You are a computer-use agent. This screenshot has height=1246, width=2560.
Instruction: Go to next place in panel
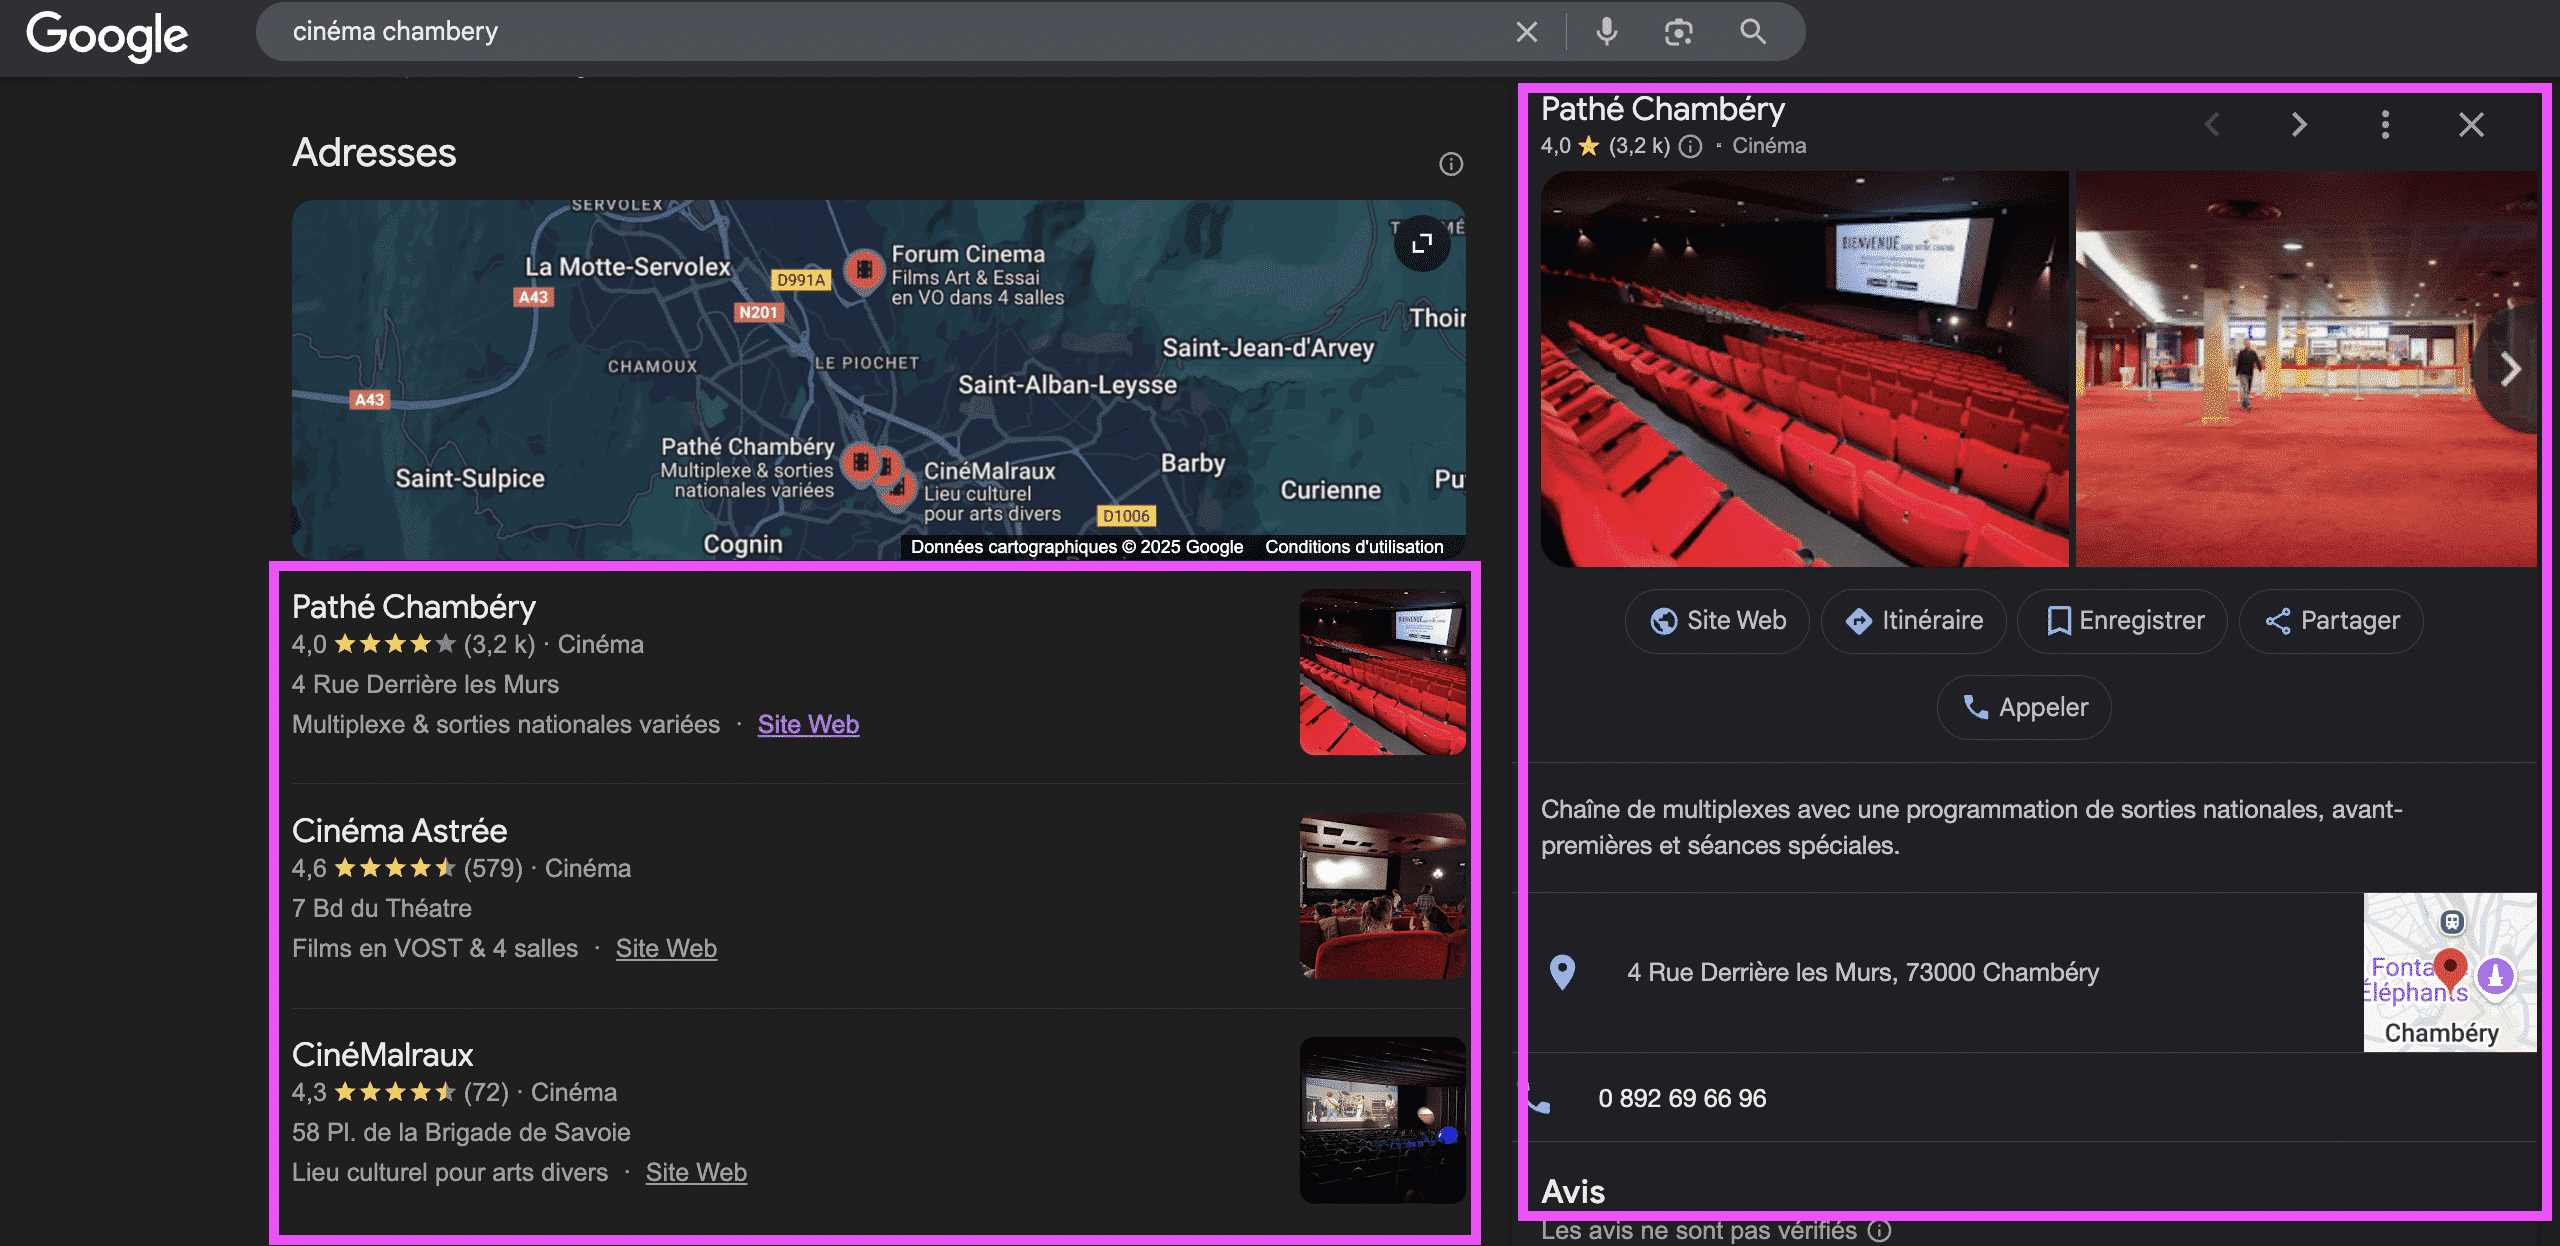point(2299,125)
